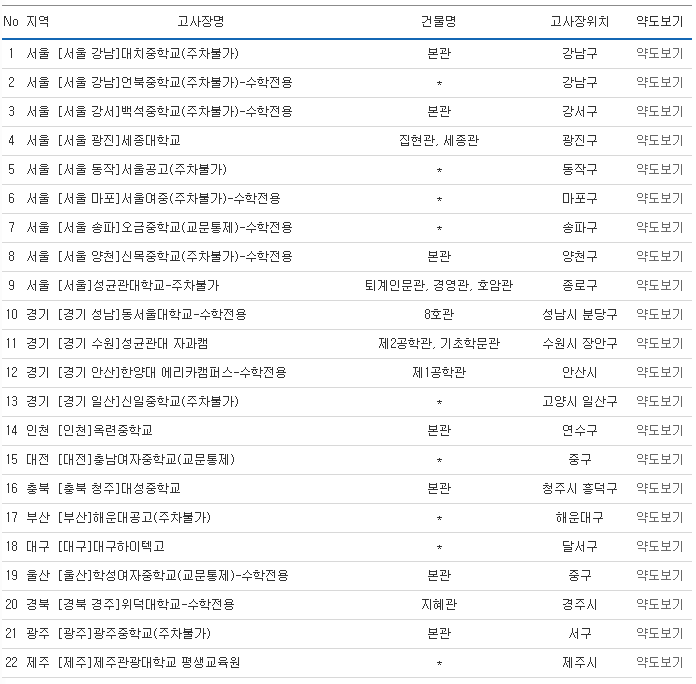Image resolution: width=696 pixels, height=684 pixels.
Task: Select 약도보기 for 광주중학교 row
Action: click(659, 633)
